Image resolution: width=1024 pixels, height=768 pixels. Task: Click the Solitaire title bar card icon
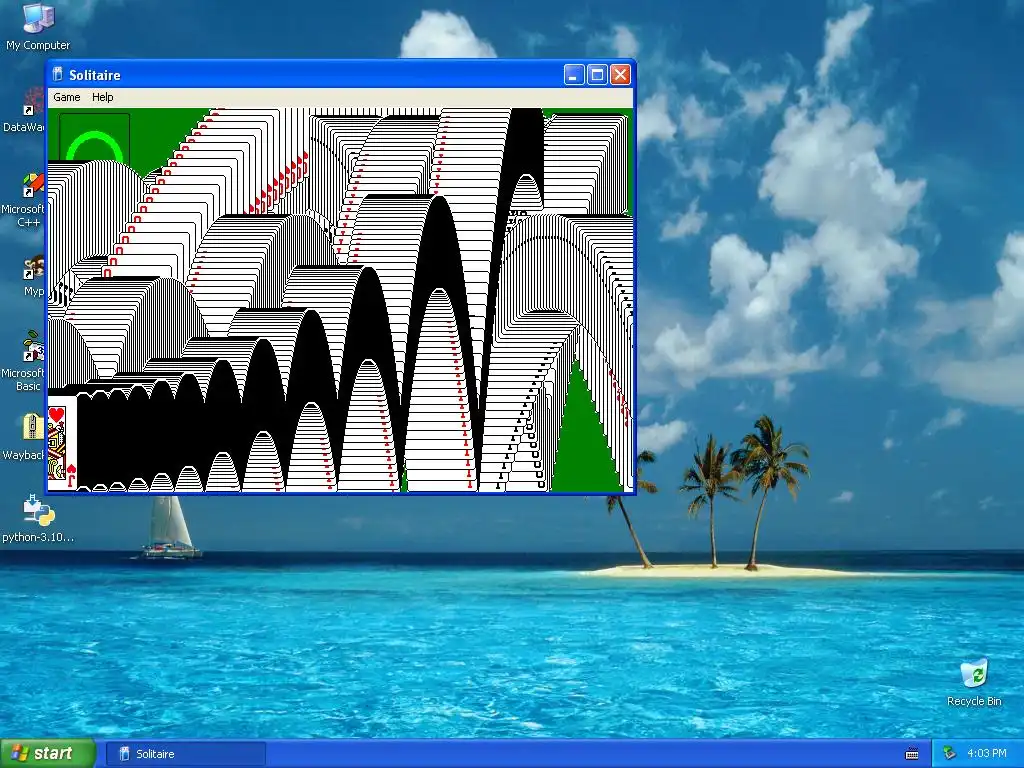pos(57,74)
